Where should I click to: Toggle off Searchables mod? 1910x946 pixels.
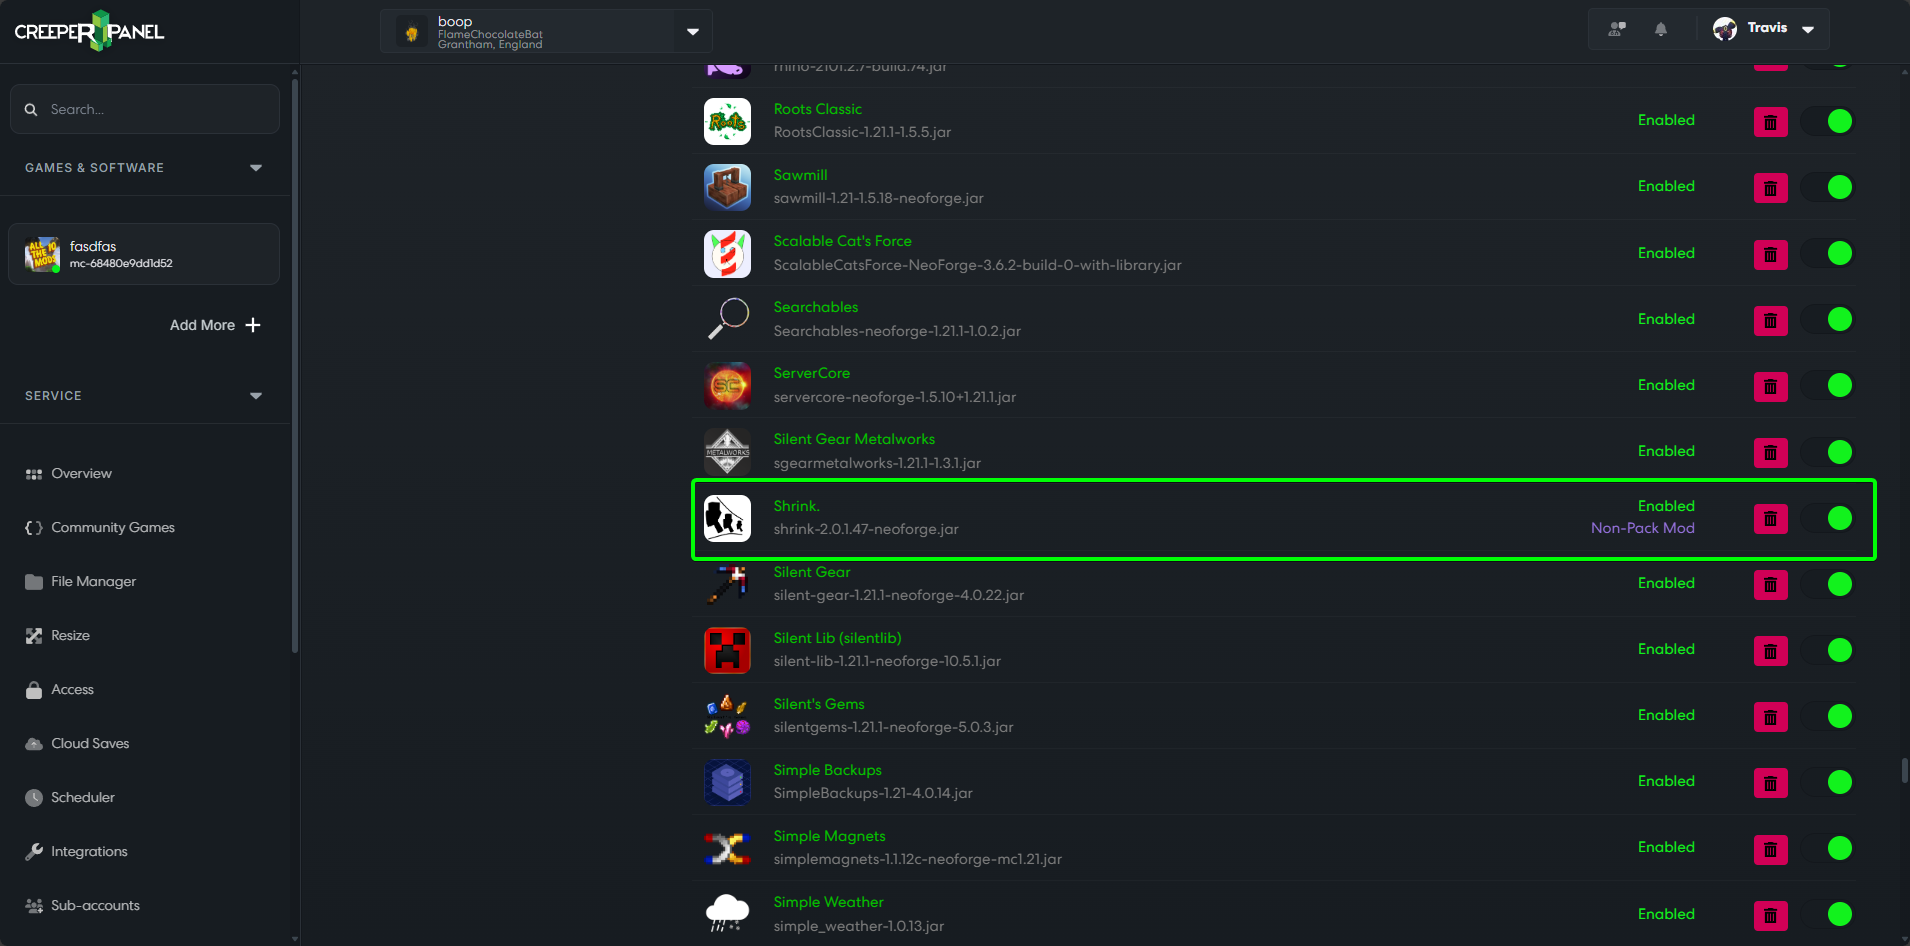(1827, 319)
